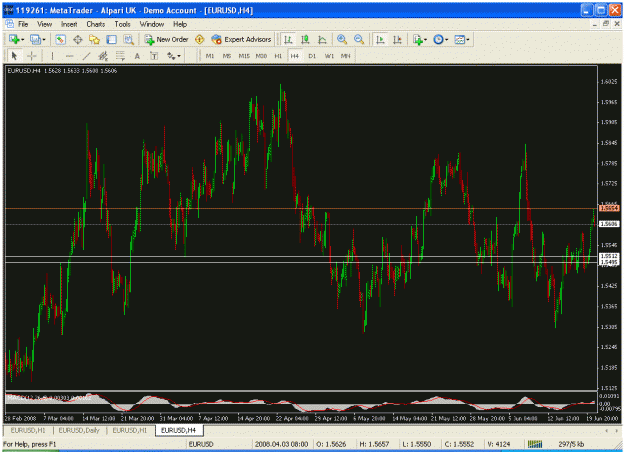Show the Market Watch window
625x452 pixels.
coord(60,39)
